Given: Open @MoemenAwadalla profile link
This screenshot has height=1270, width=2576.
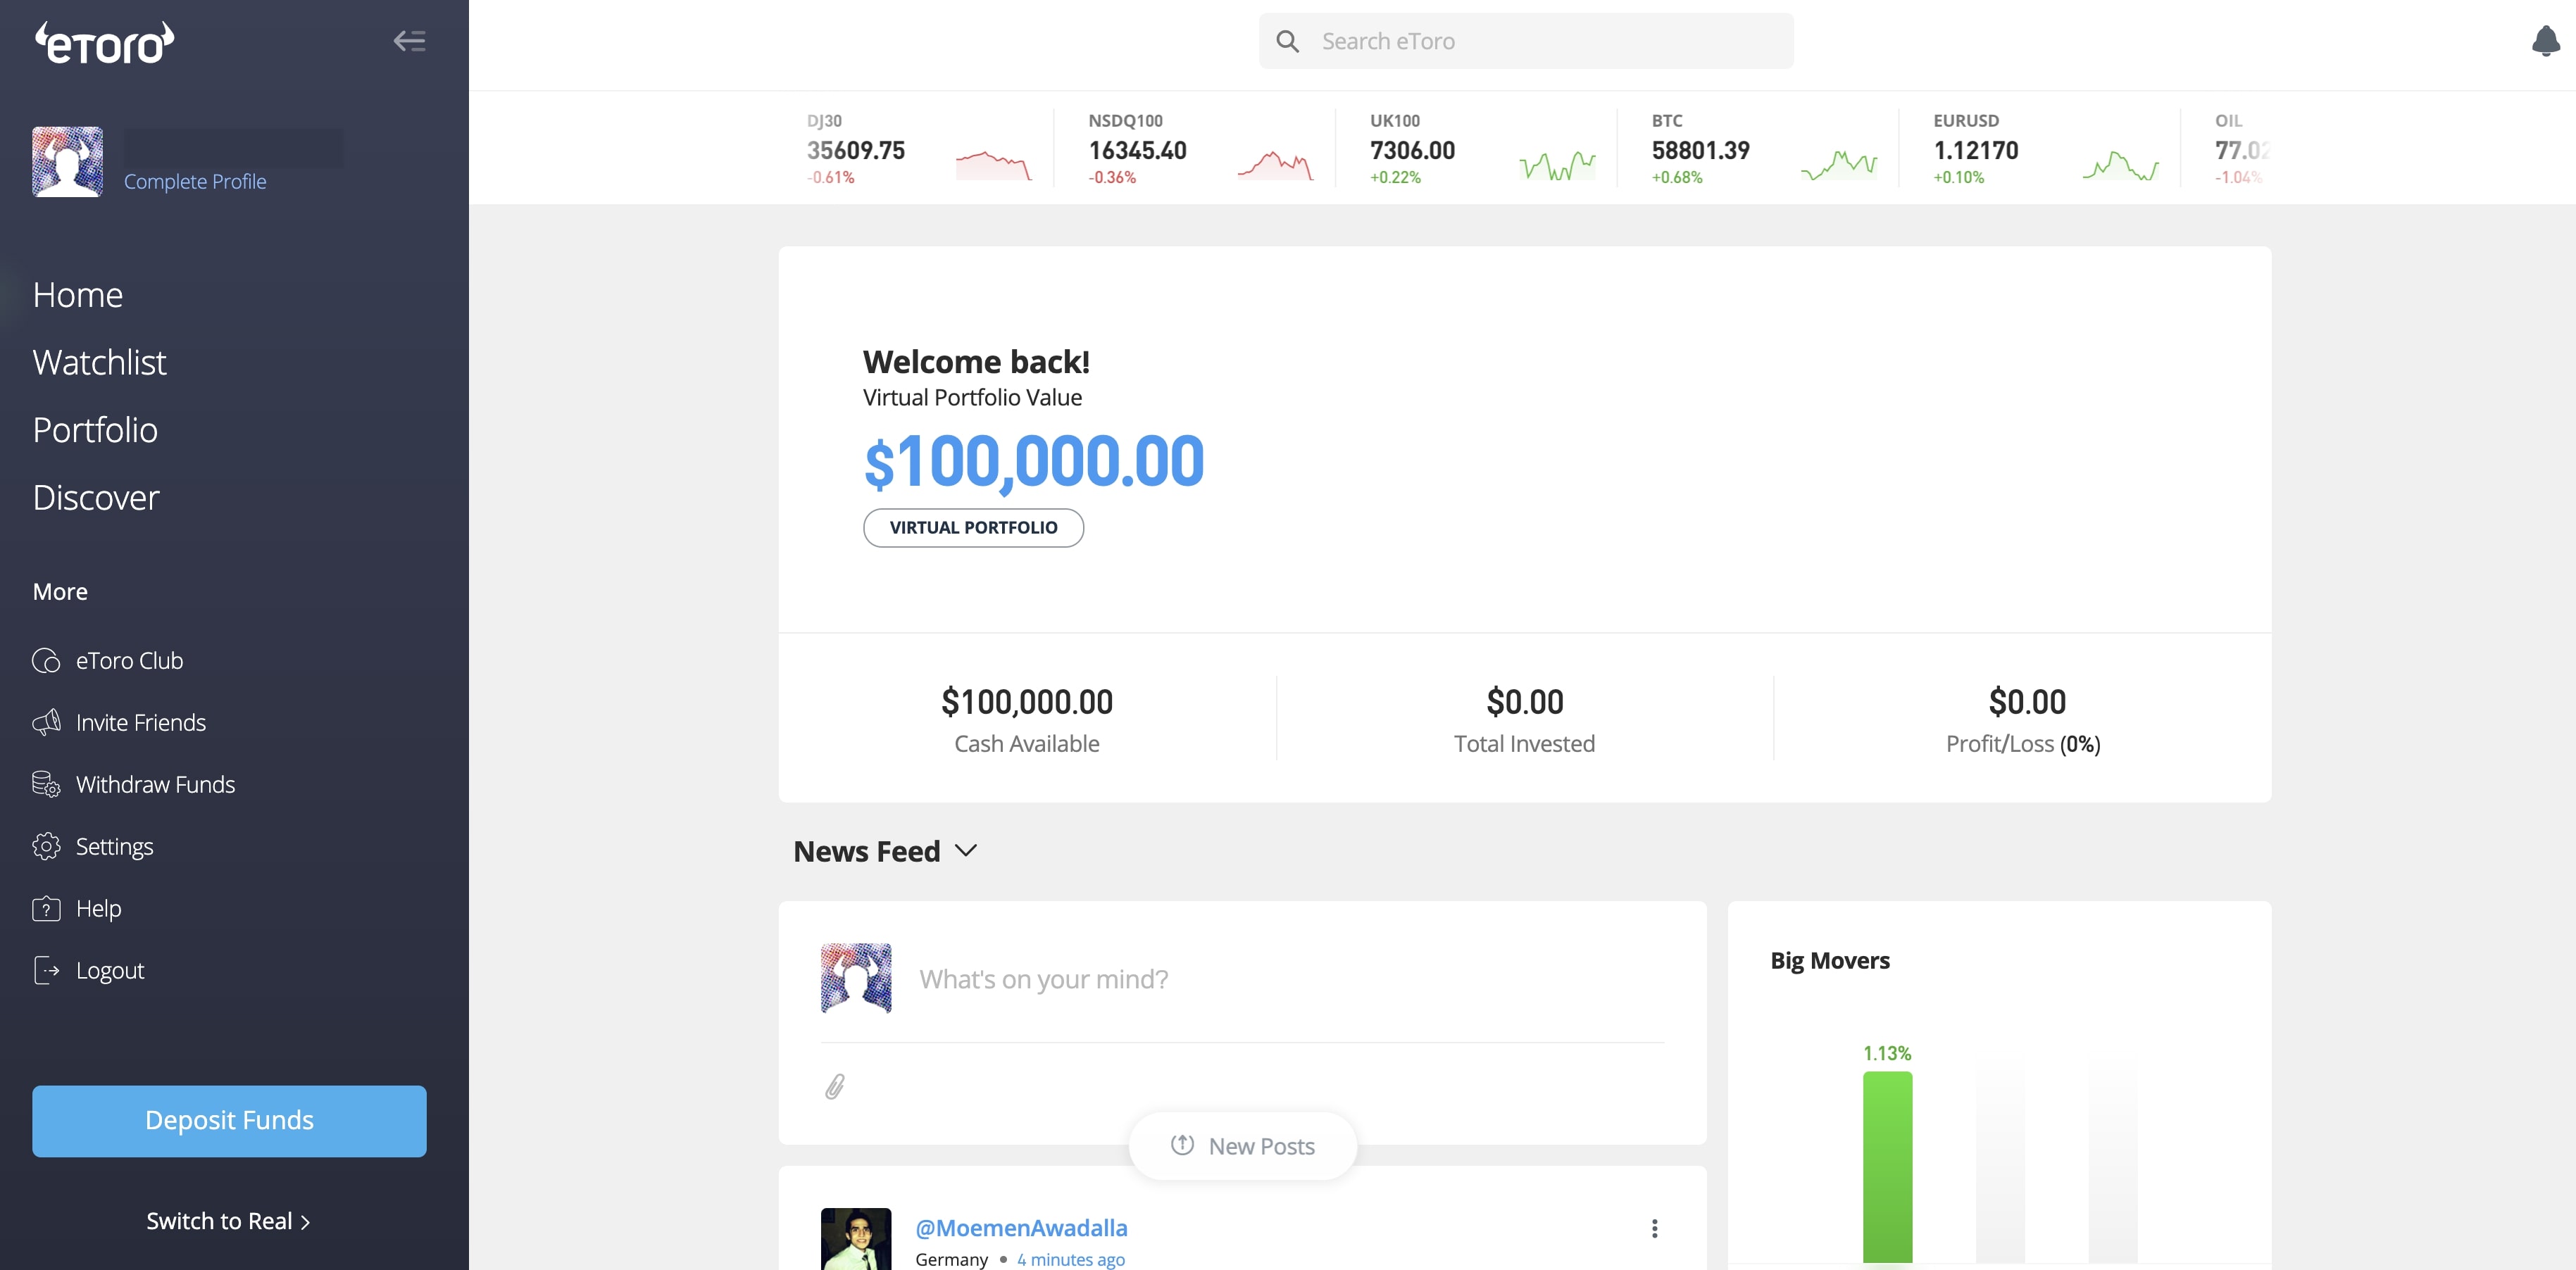Looking at the screenshot, I should point(1021,1228).
